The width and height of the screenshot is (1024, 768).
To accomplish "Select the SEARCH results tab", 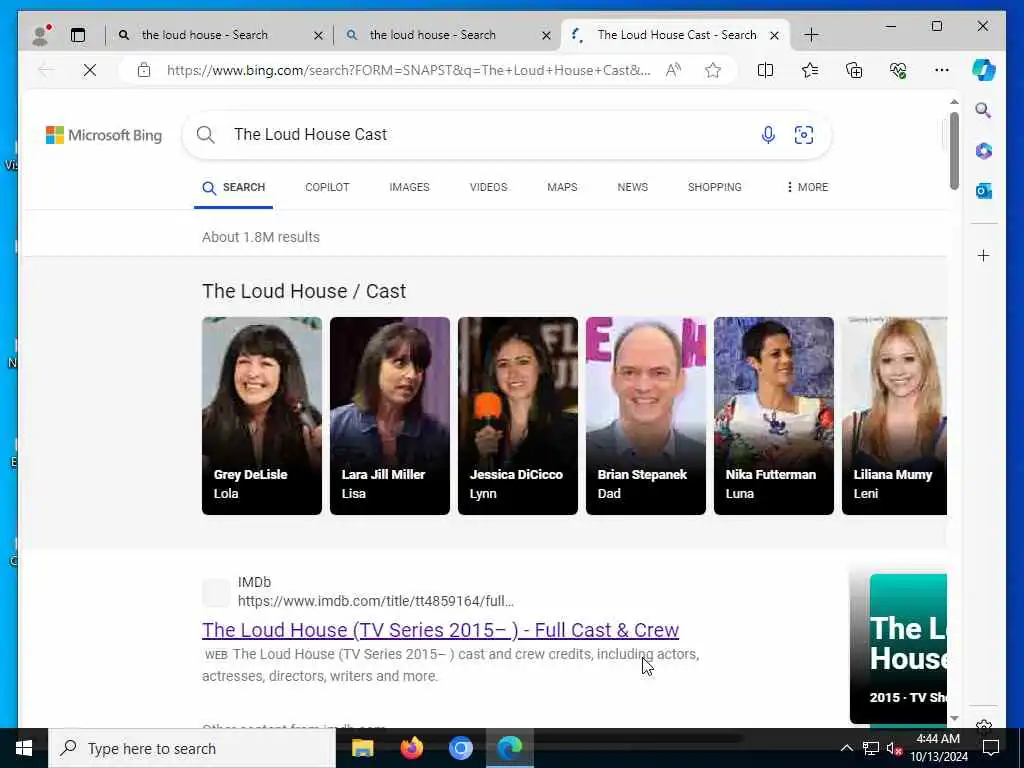I will tap(233, 187).
